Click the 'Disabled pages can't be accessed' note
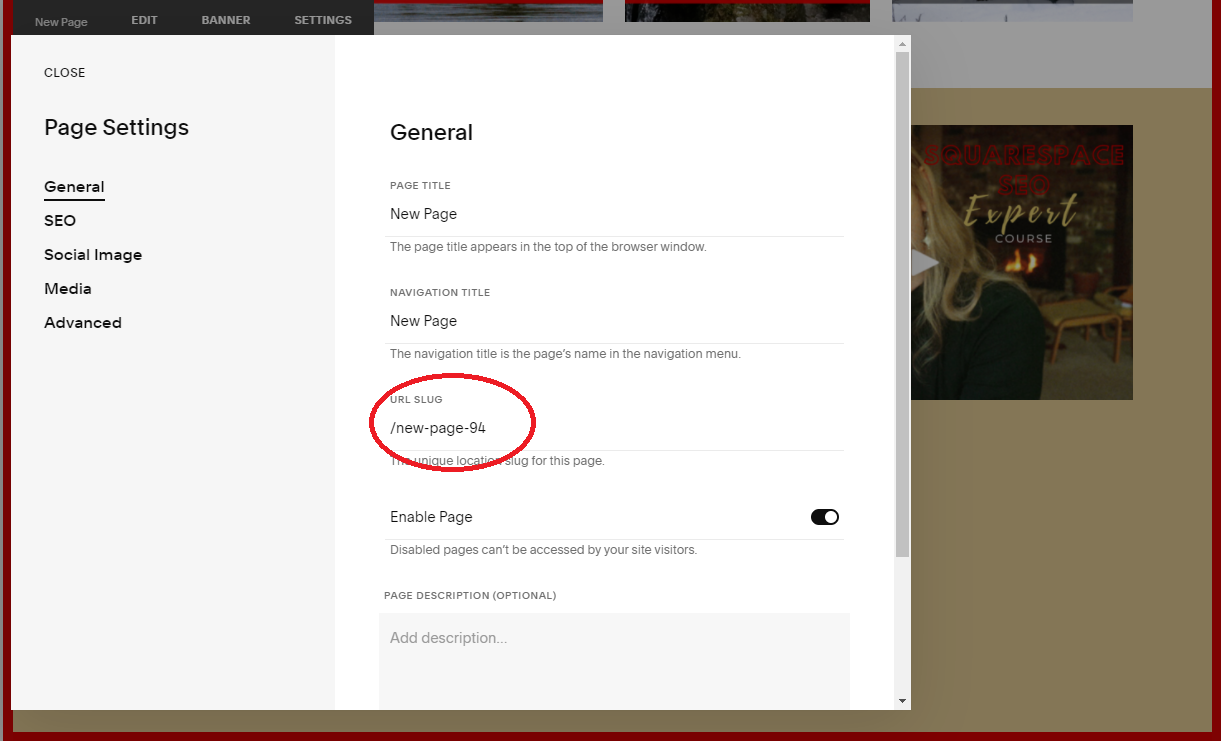The width and height of the screenshot is (1221, 741). click(x=543, y=550)
